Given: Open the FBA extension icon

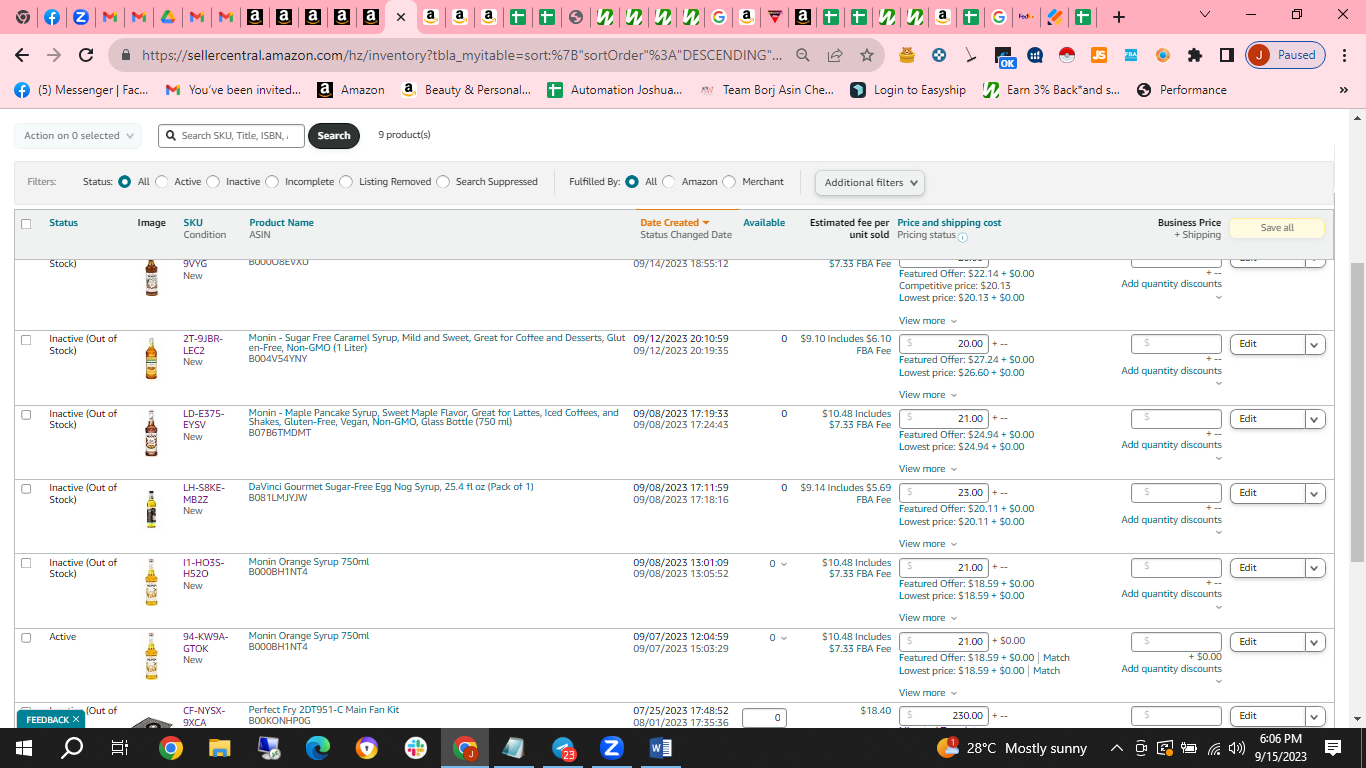Looking at the screenshot, I should click(x=1131, y=55).
